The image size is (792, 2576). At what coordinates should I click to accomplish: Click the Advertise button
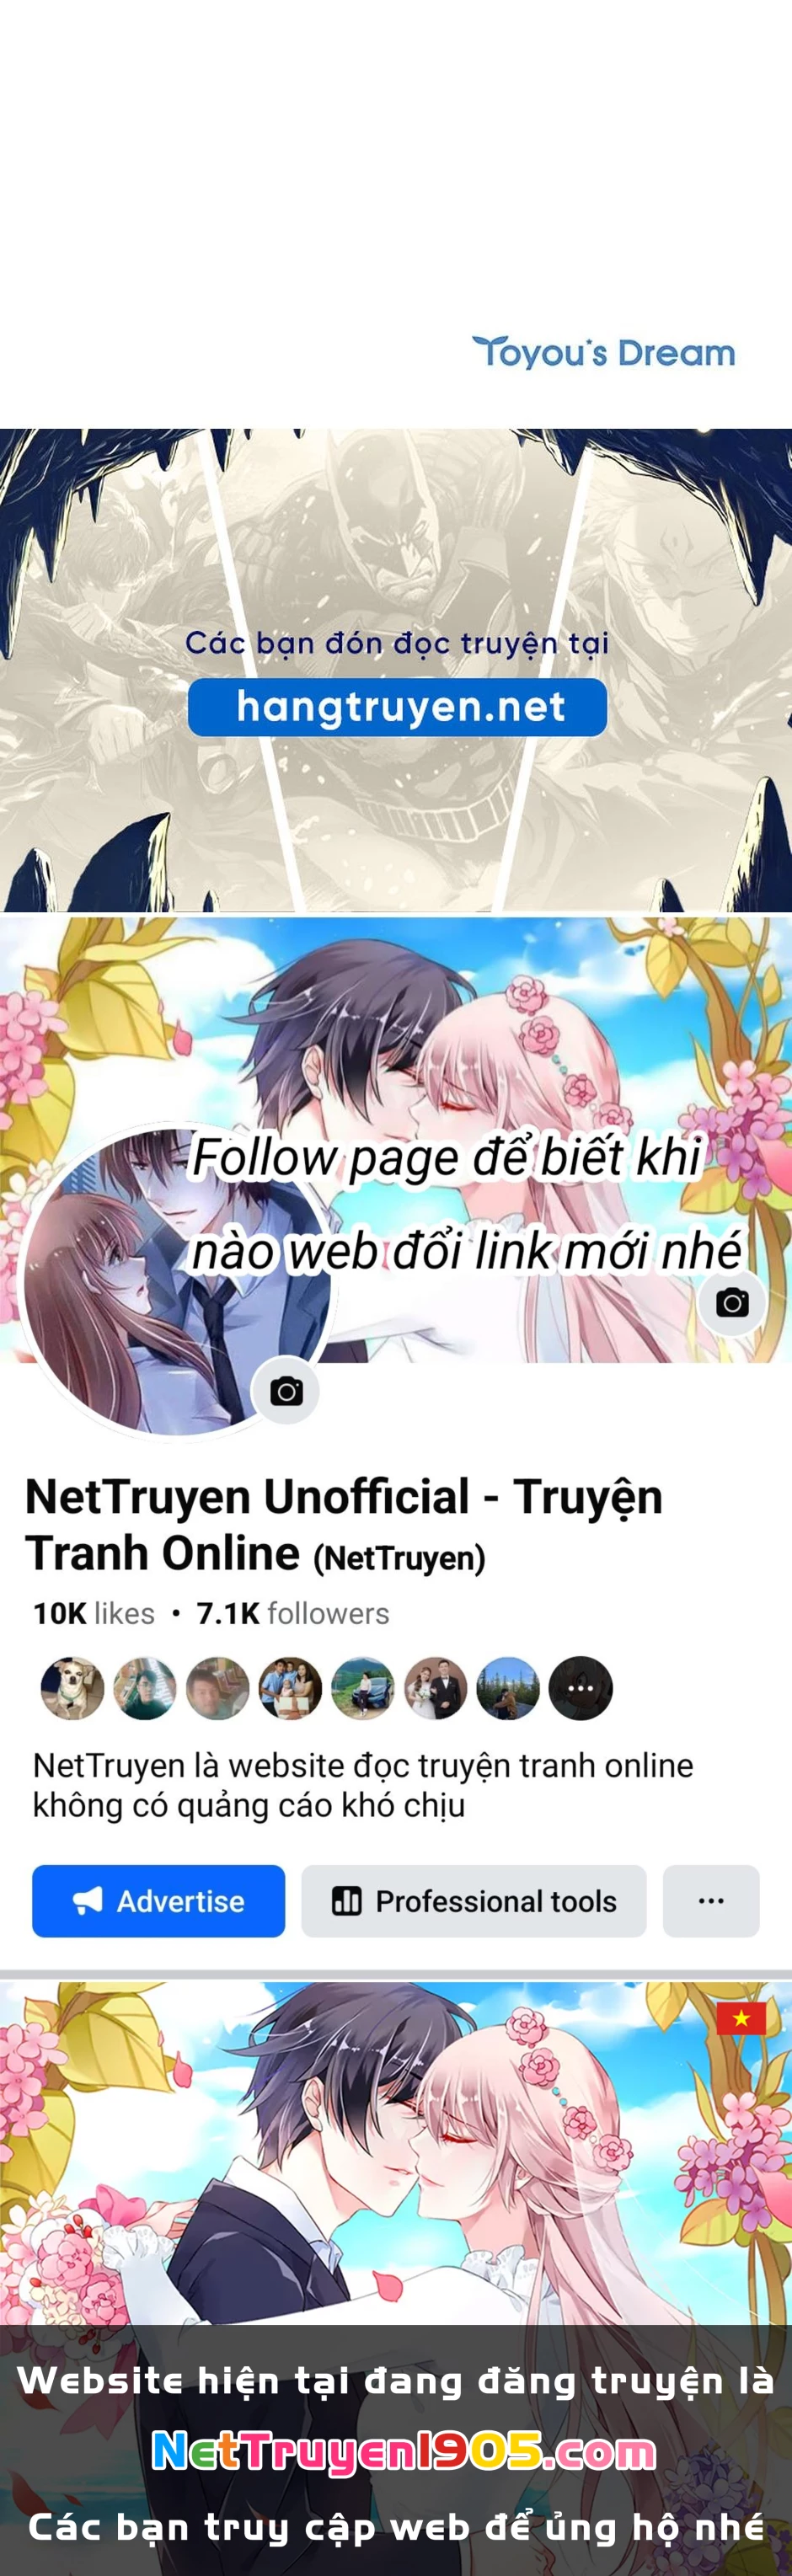point(158,1900)
